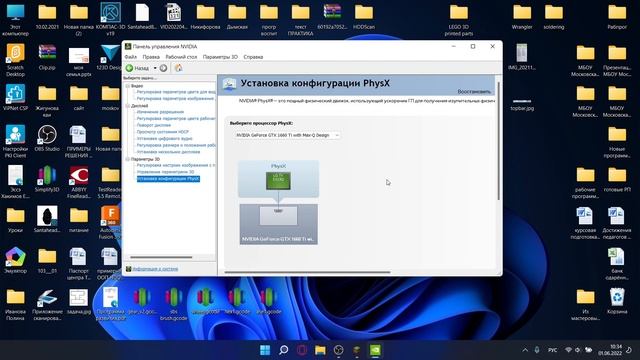
Task: Select the Scratch Desktop shortcut icon
Action: pos(16,60)
